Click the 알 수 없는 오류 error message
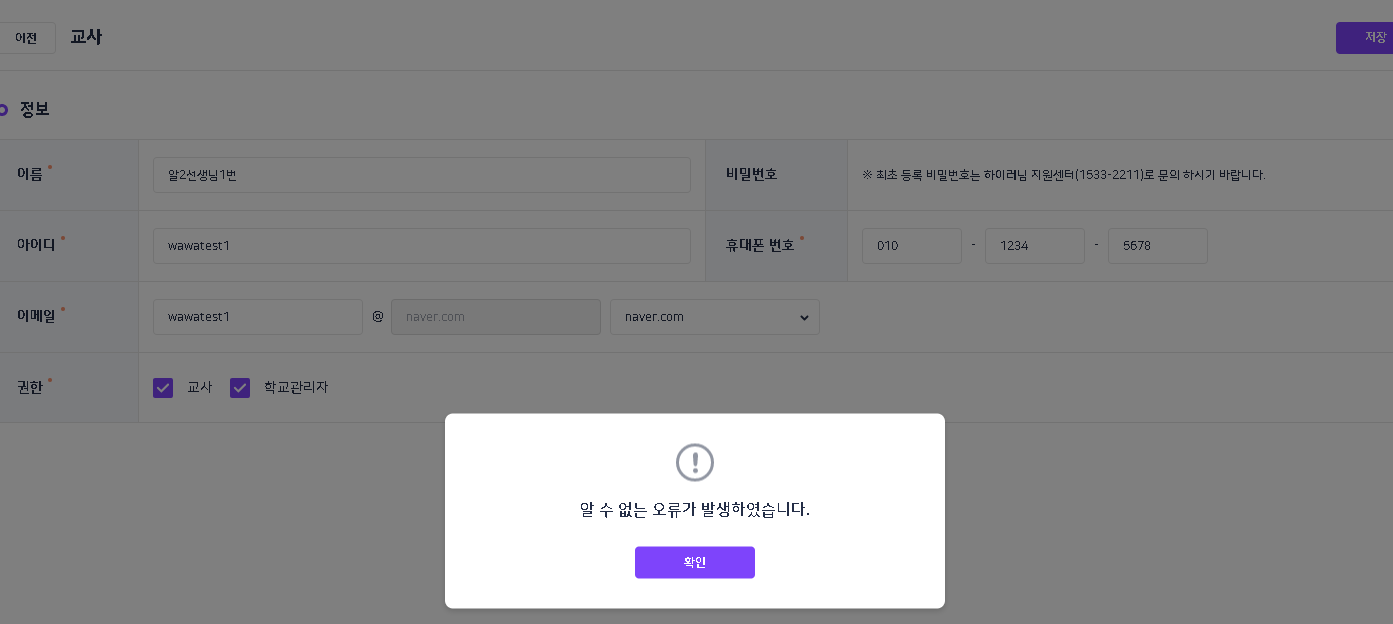Viewport: 1393px width, 624px height. pyautogui.click(x=695, y=510)
